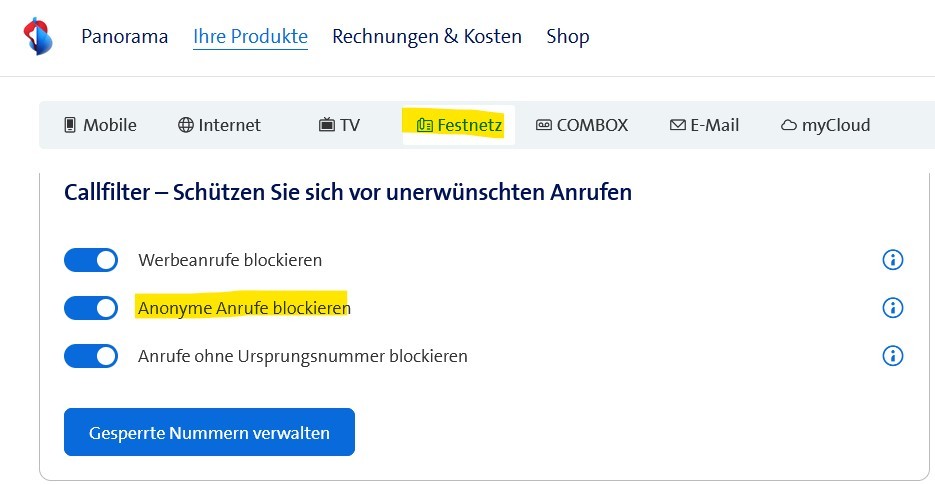935x485 pixels.
Task: Open the Shop menu item
Action: pos(568,37)
